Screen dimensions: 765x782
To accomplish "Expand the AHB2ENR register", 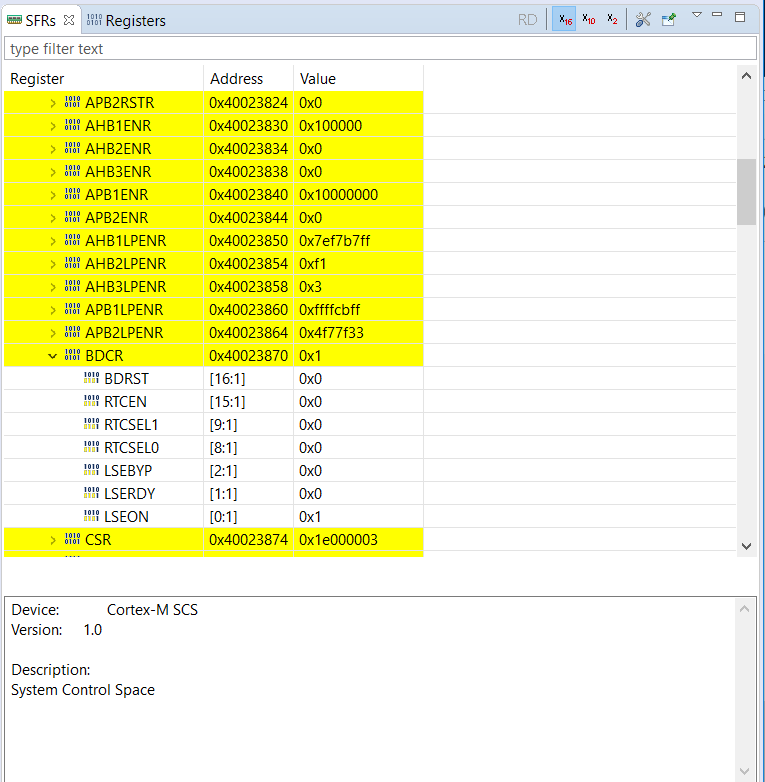I will click(x=53, y=149).
